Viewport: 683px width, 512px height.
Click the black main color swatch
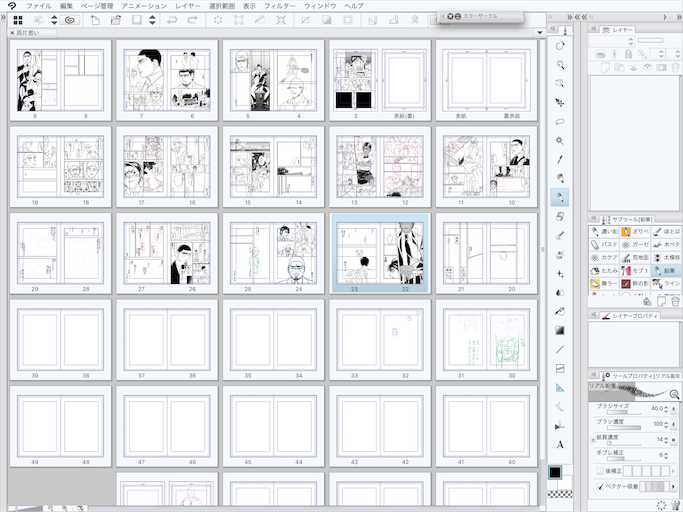[555, 473]
